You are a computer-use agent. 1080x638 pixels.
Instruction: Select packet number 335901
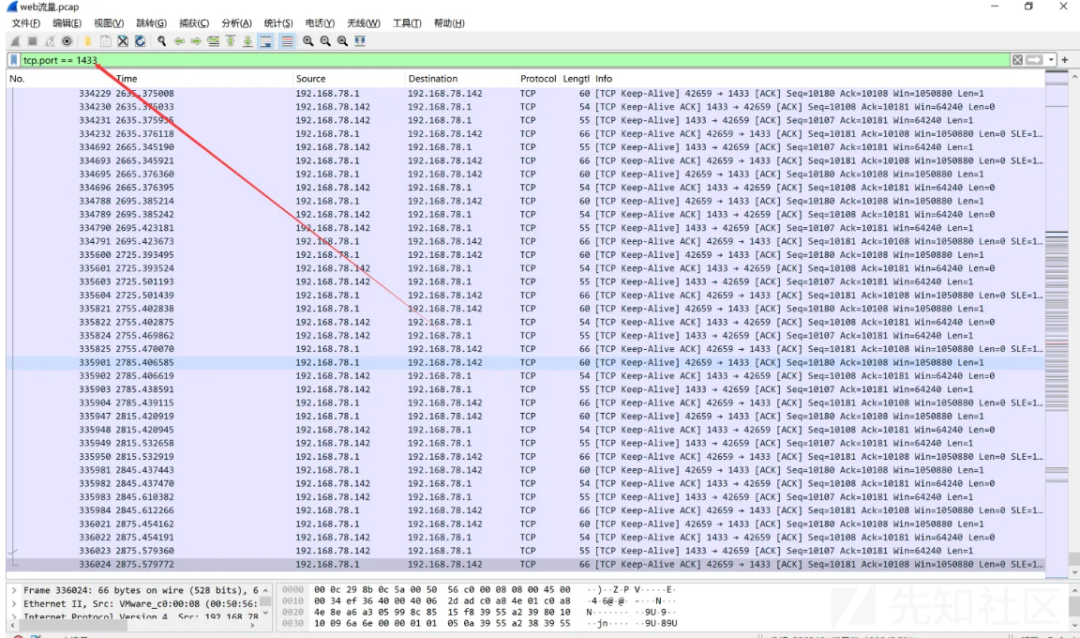coord(526,362)
